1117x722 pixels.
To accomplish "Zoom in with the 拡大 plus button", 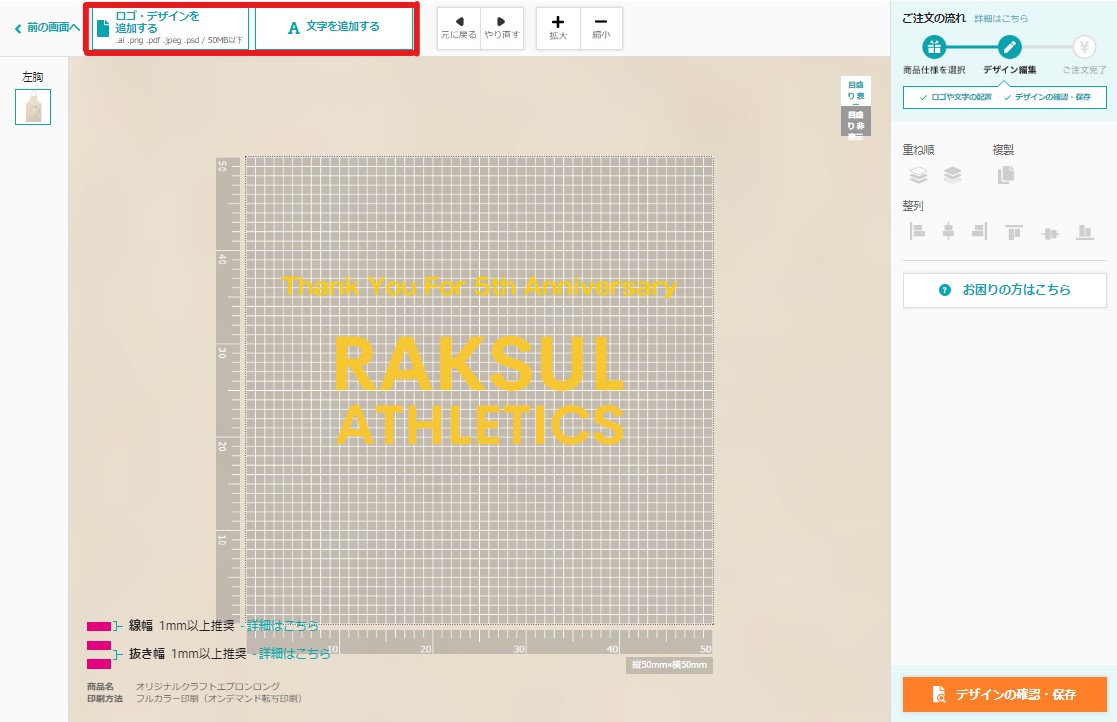I will click(558, 28).
